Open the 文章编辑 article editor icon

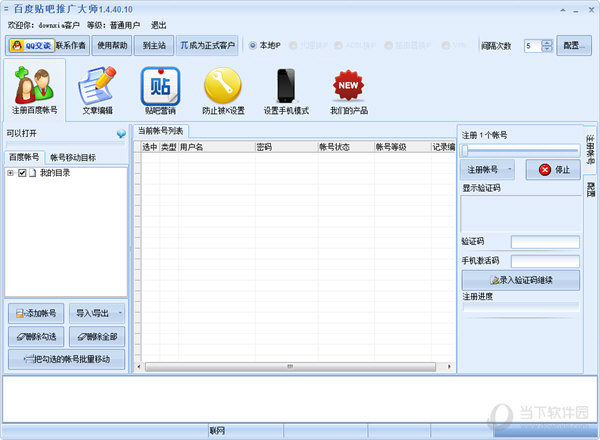pos(97,90)
